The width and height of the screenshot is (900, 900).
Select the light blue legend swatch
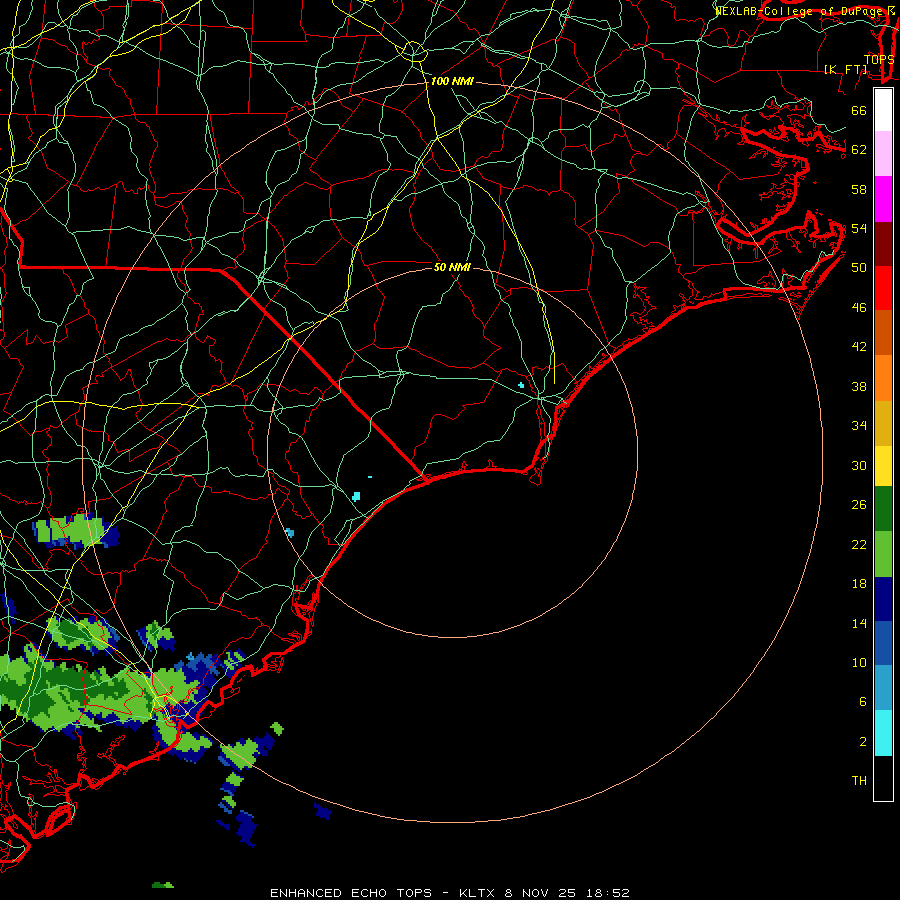(x=883, y=687)
